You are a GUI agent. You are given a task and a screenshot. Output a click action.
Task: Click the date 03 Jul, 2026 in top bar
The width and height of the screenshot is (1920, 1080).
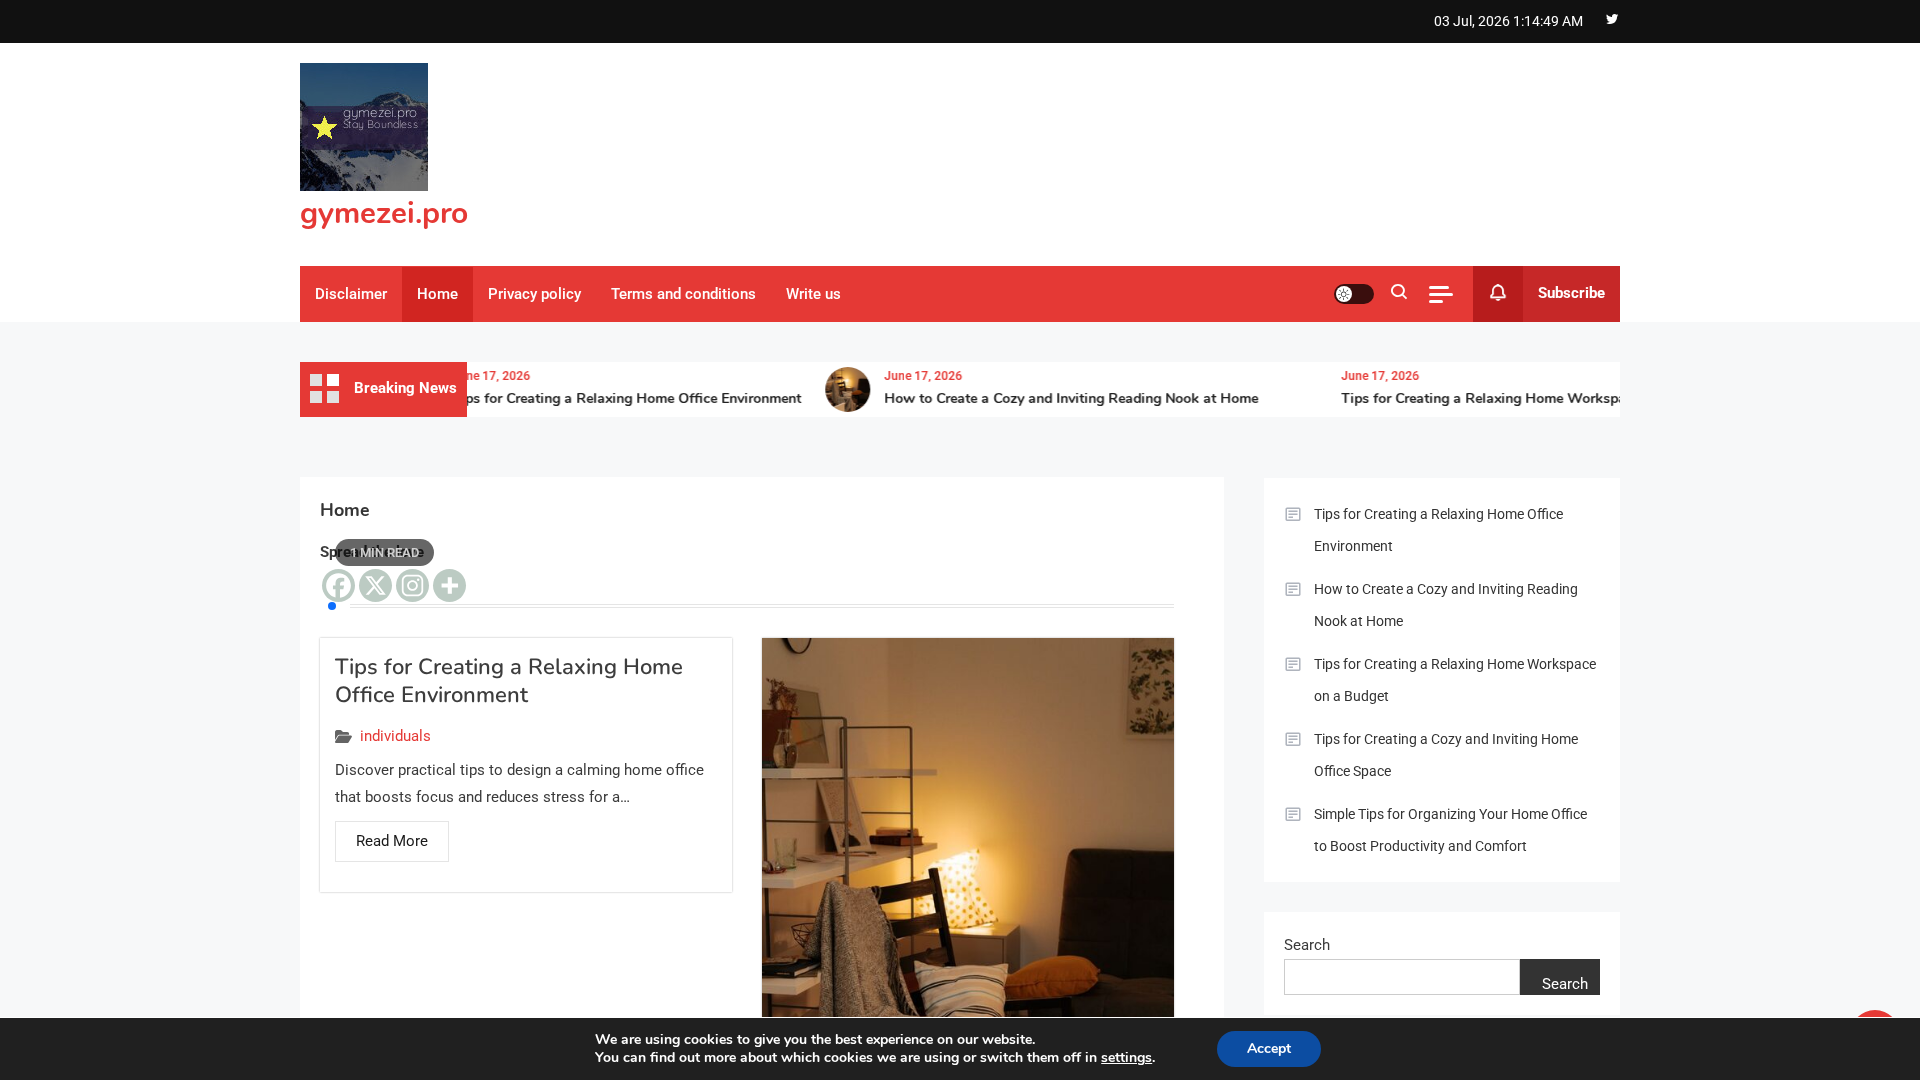point(1471,21)
